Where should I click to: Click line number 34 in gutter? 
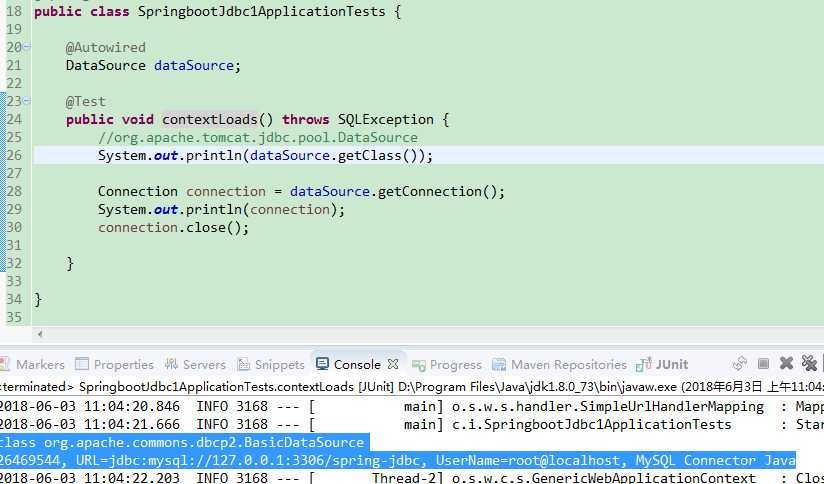tap(14, 299)
